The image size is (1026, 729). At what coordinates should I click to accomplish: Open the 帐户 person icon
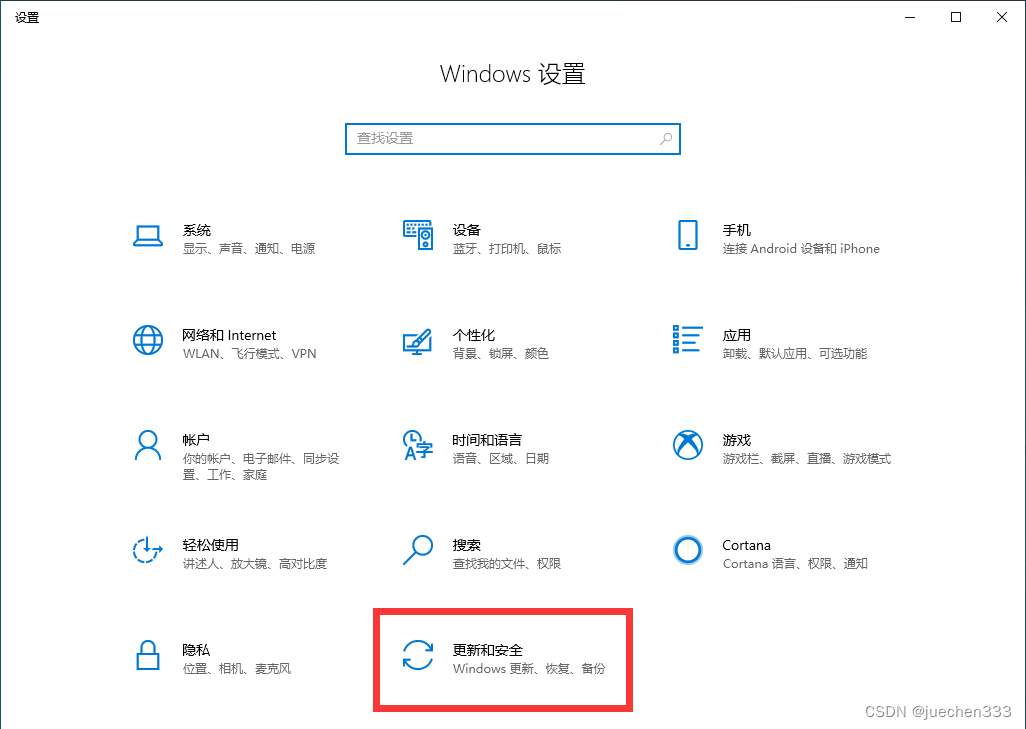148,445
